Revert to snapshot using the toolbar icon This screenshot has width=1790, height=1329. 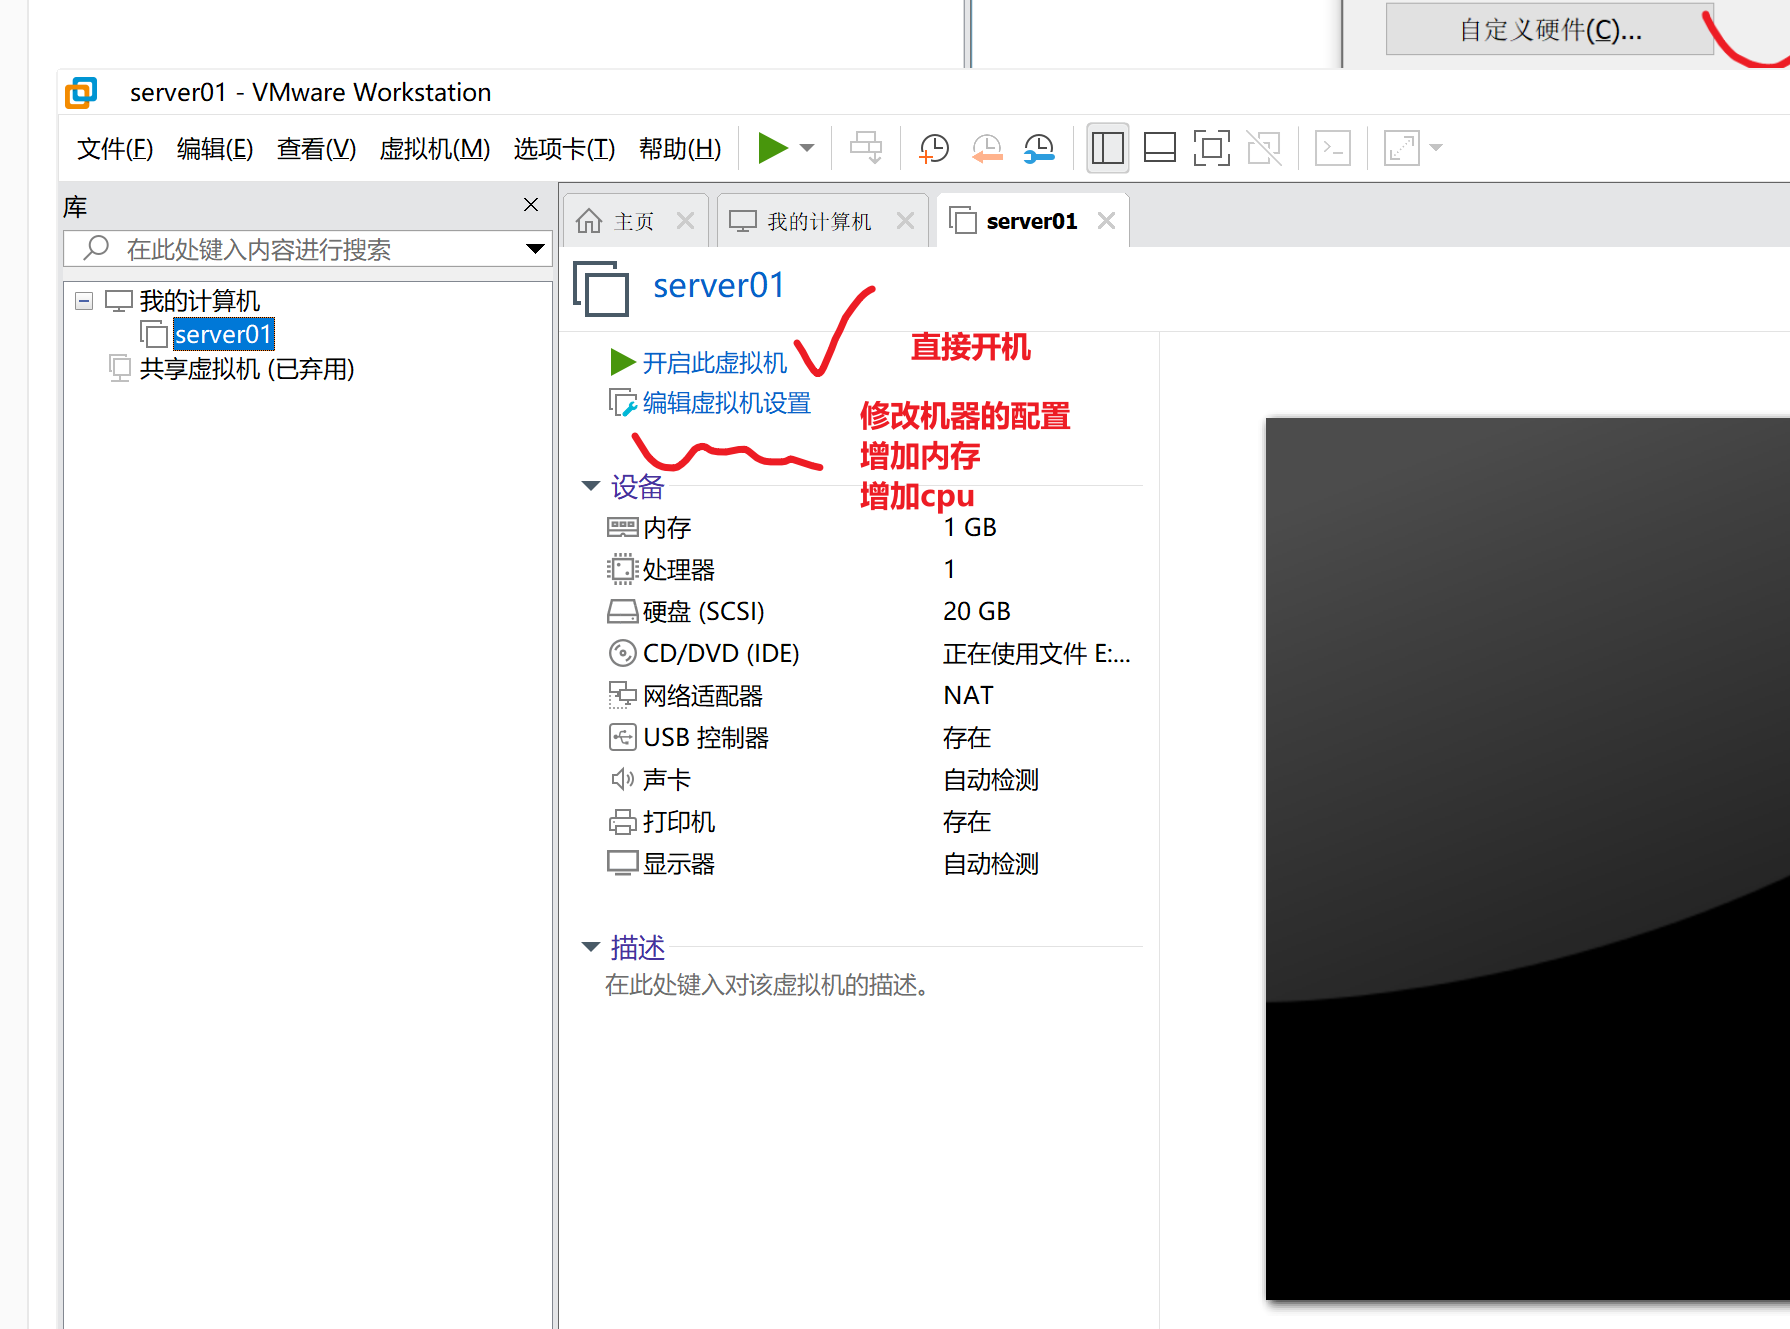click(987, 148)
